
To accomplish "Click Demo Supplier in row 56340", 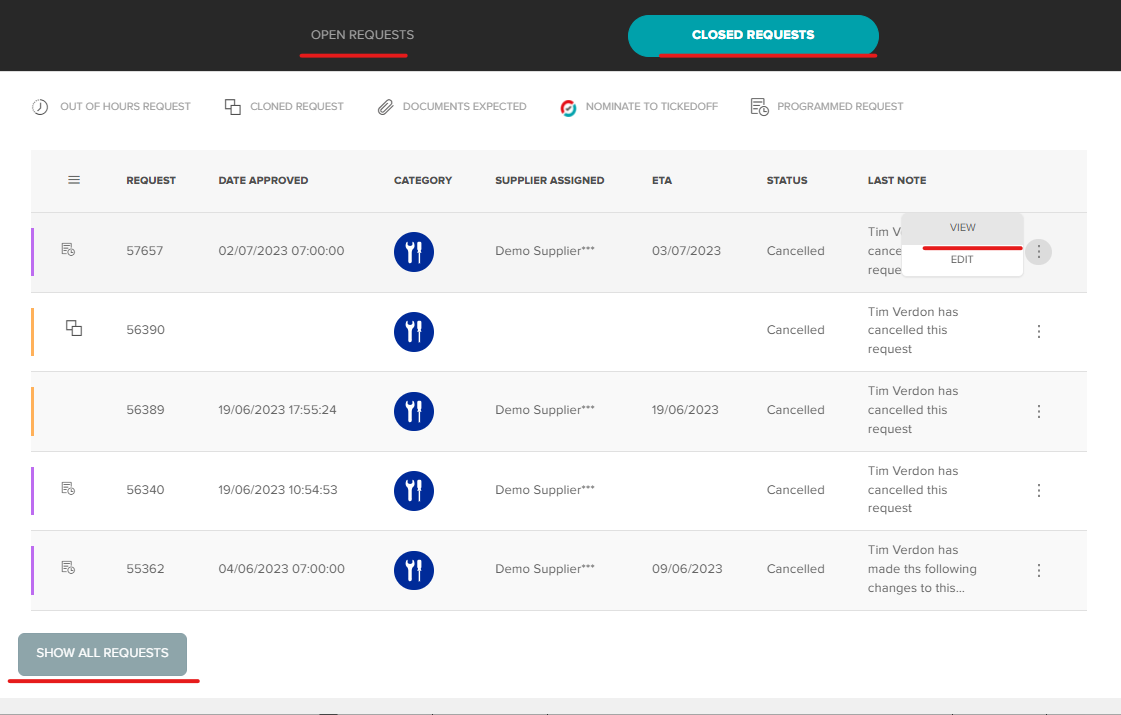I will [x=545, y=490].
